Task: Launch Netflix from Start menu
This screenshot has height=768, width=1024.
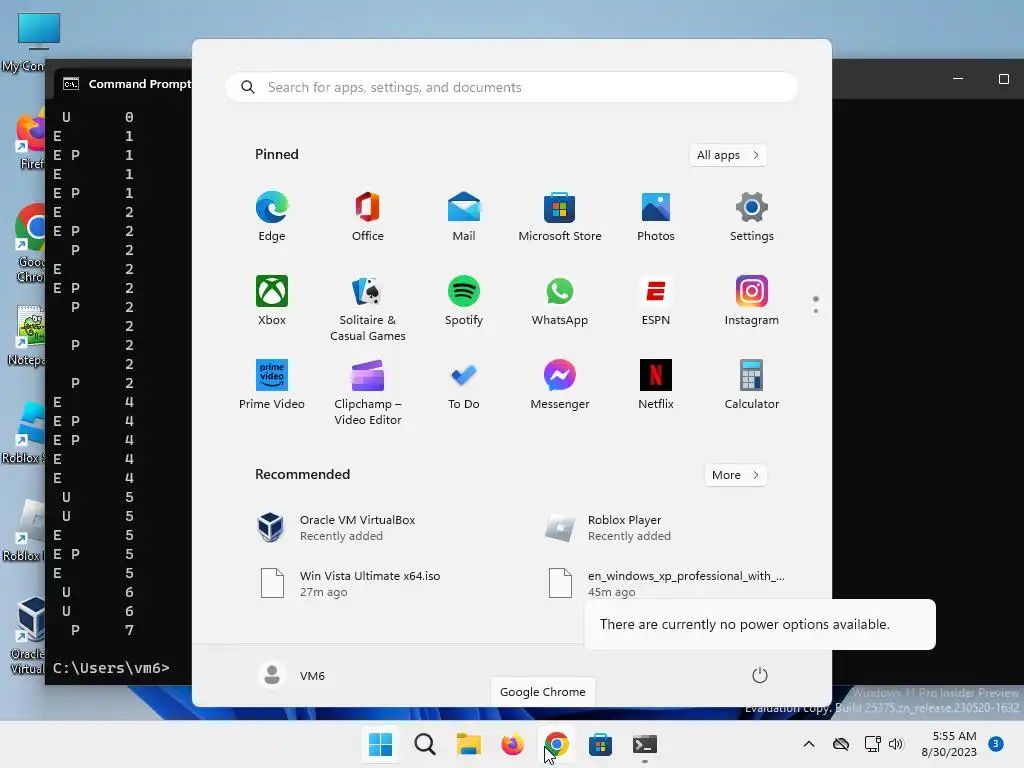Action: tap(656, 385)
